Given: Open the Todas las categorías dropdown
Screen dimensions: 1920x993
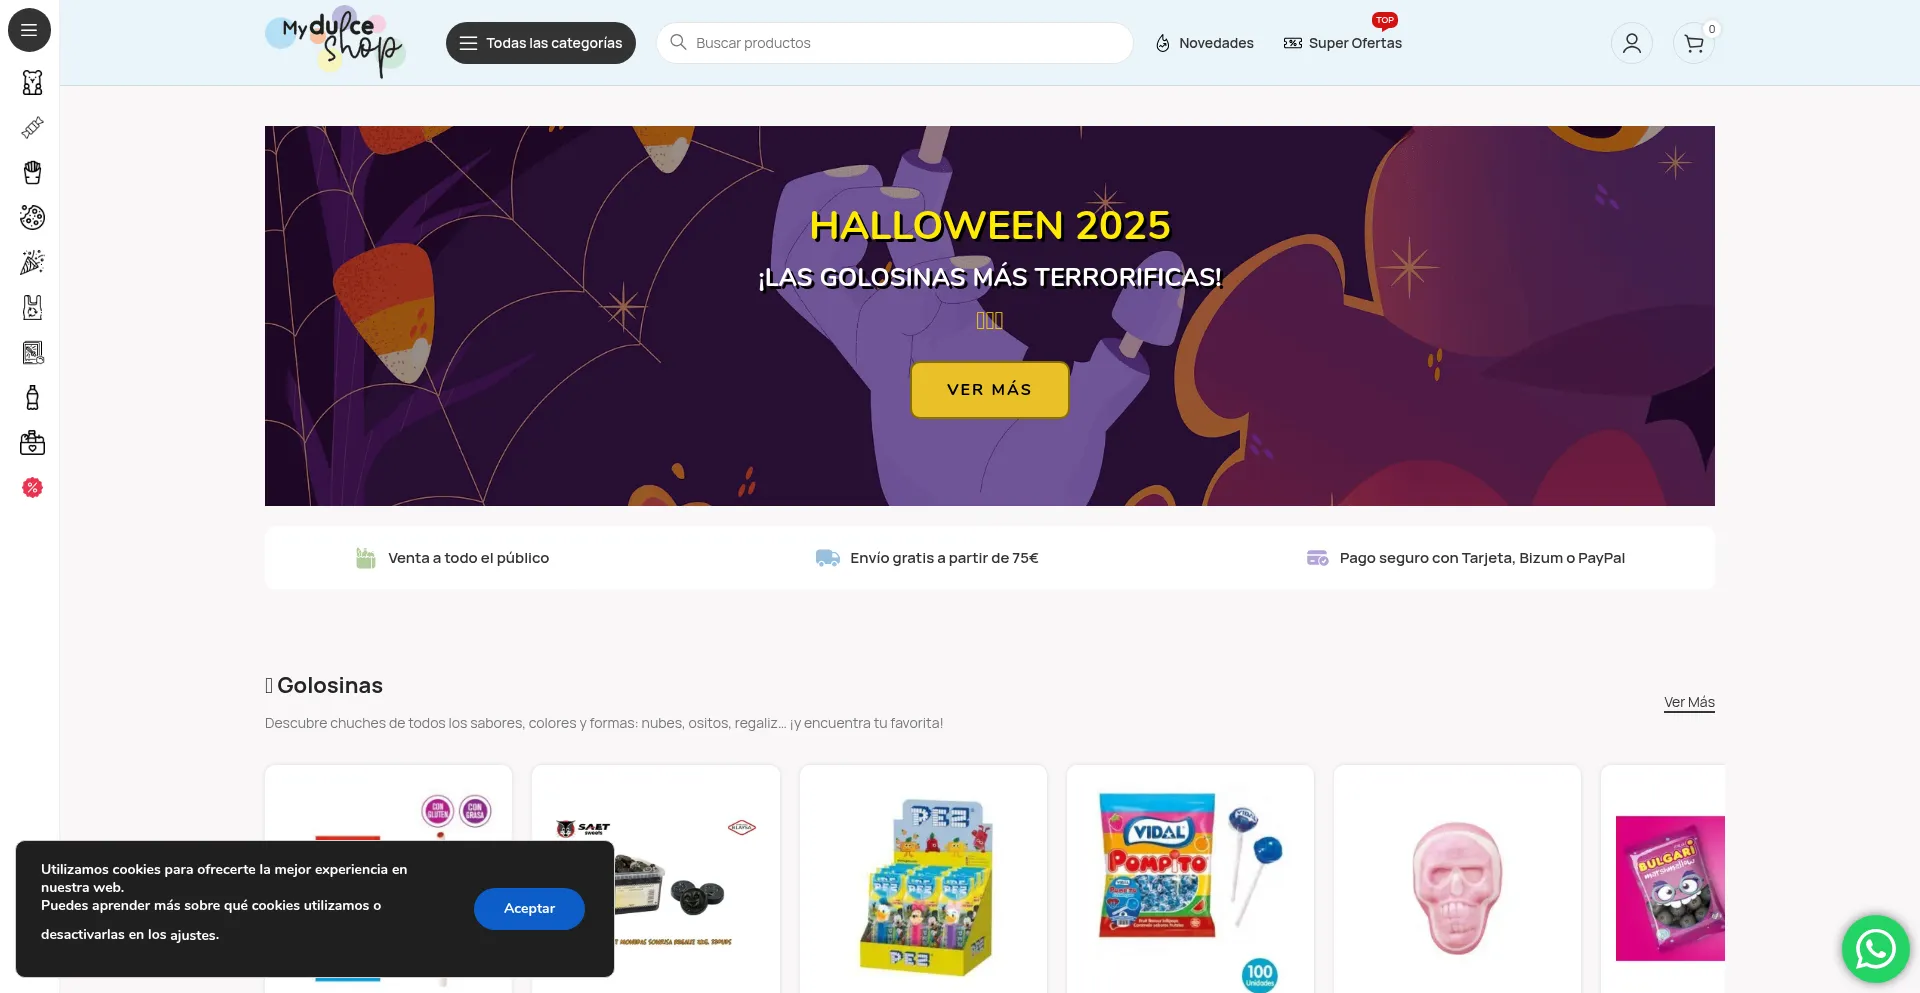Looking at the screenshot, I should [x=540, y=43].
